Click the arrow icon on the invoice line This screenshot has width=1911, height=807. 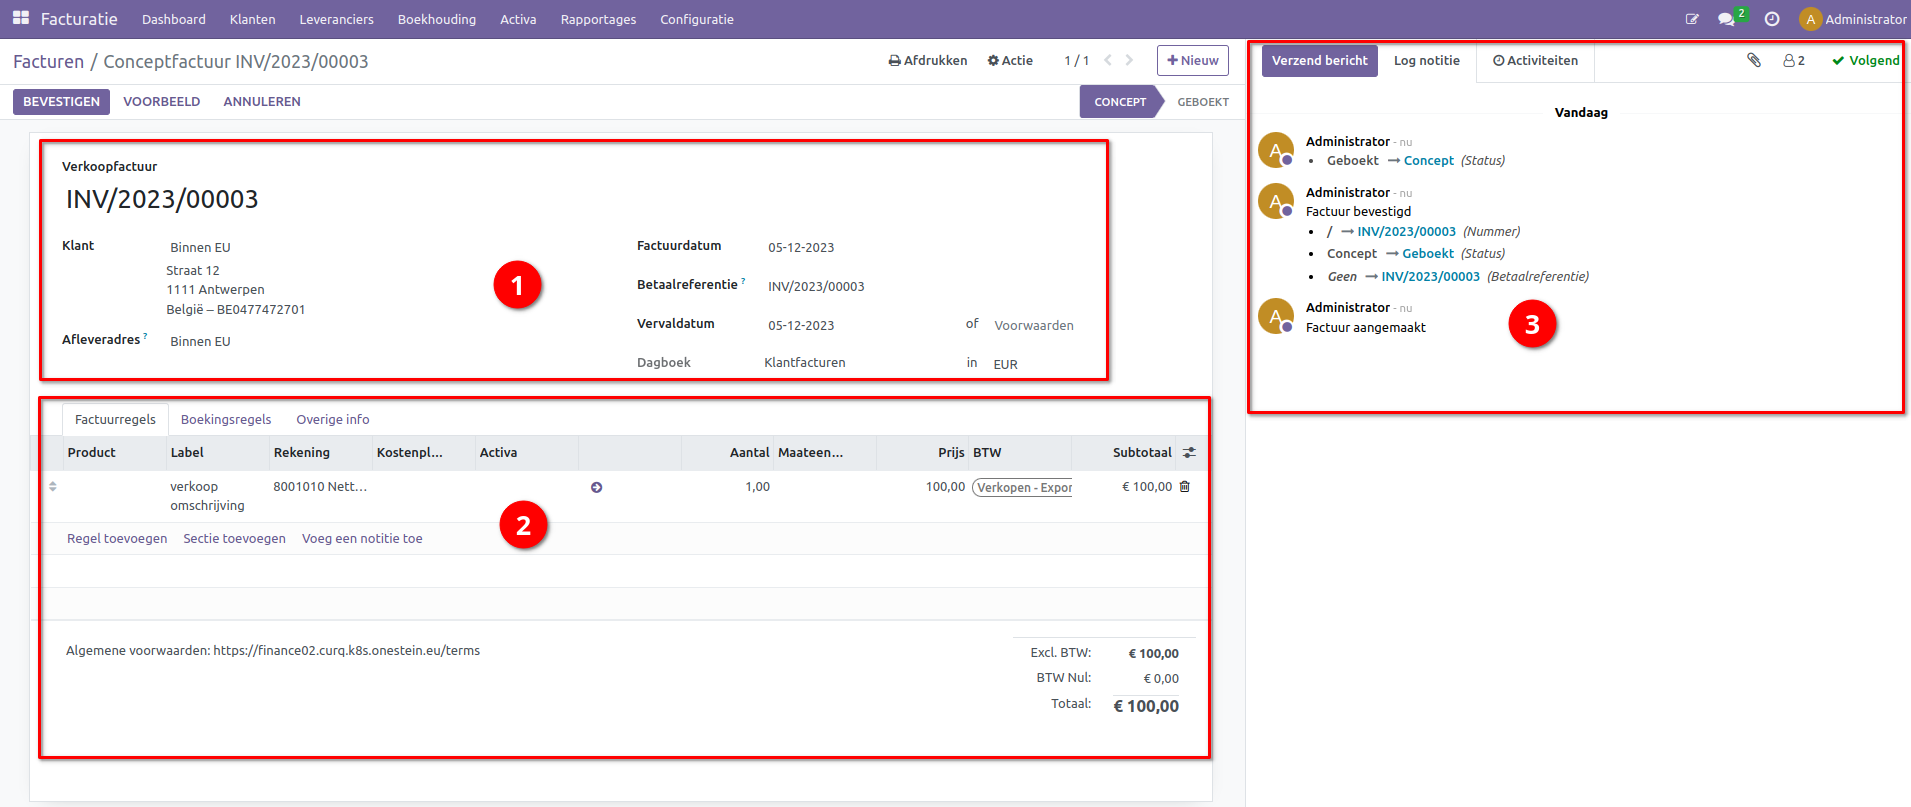(x=596, y=488)
